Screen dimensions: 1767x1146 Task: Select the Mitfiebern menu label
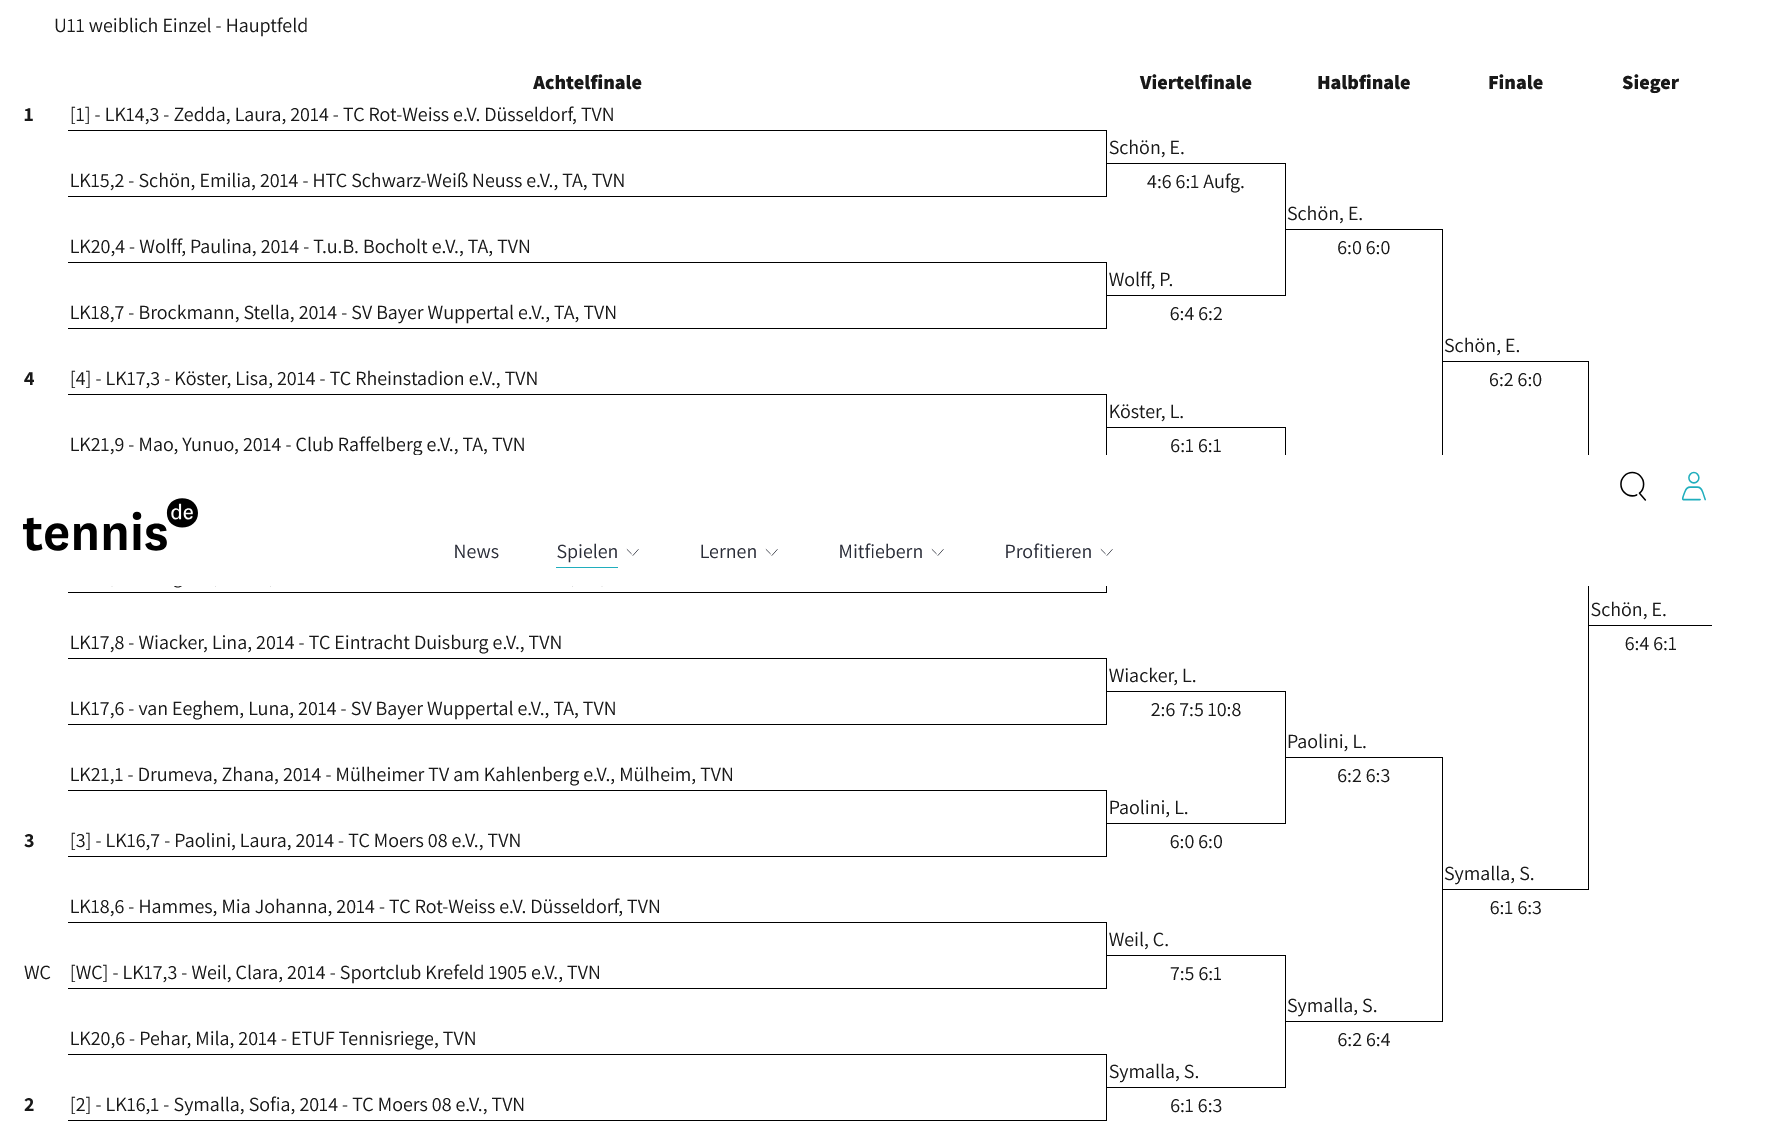coord(880,552)
